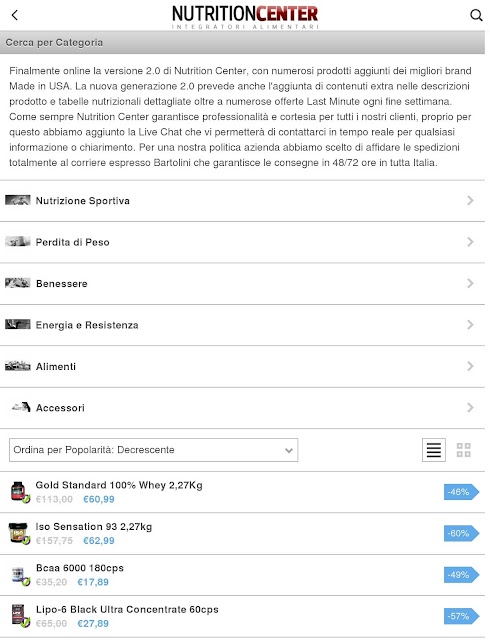
Task: Expand Perdita di Peso chevron arrow
Action: (470, 242)
